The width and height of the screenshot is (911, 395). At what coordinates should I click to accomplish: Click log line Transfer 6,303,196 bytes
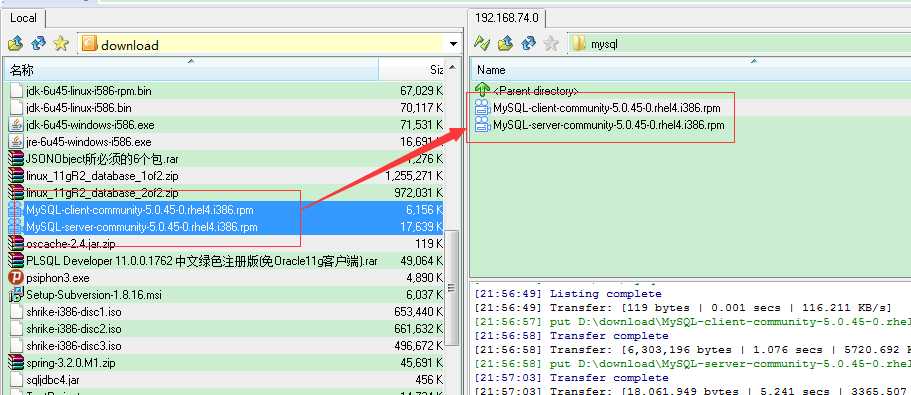pos(692,350)
